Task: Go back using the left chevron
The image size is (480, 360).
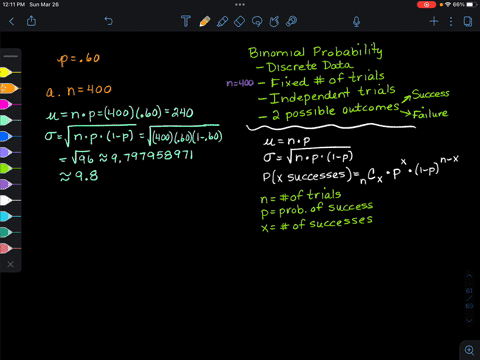Action: [12, 21]
